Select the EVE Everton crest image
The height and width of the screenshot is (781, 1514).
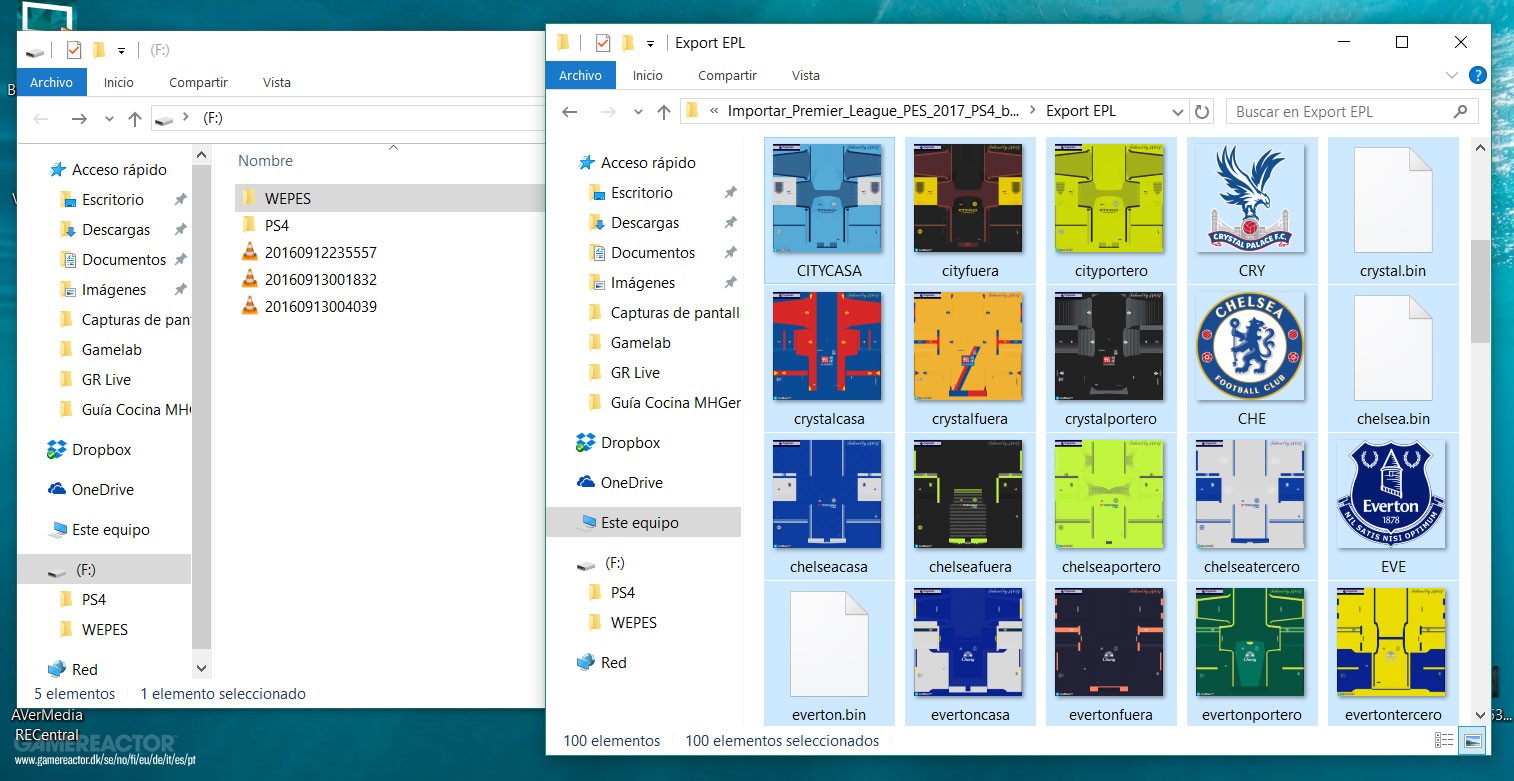tap(1393, 495)
